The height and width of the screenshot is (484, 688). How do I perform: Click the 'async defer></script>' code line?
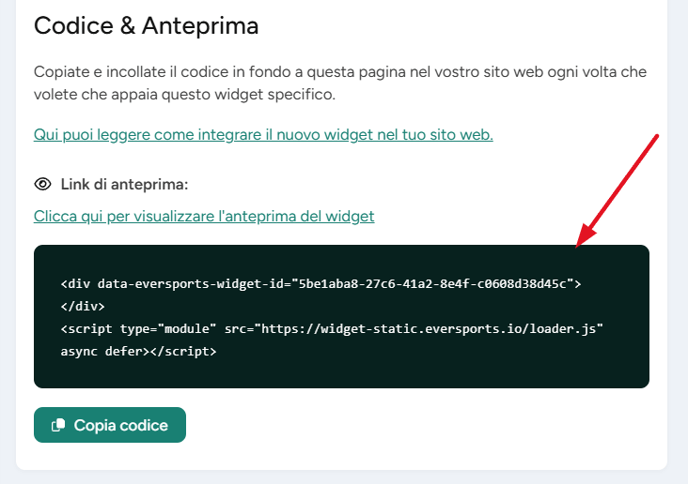point(138,351)
